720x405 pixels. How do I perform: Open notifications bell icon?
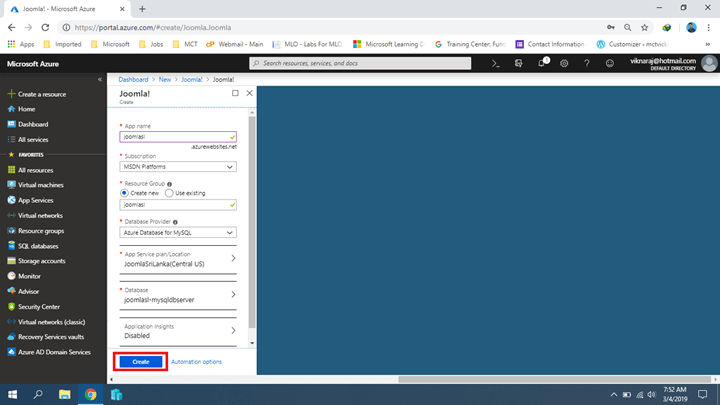[x=542, y=63]
